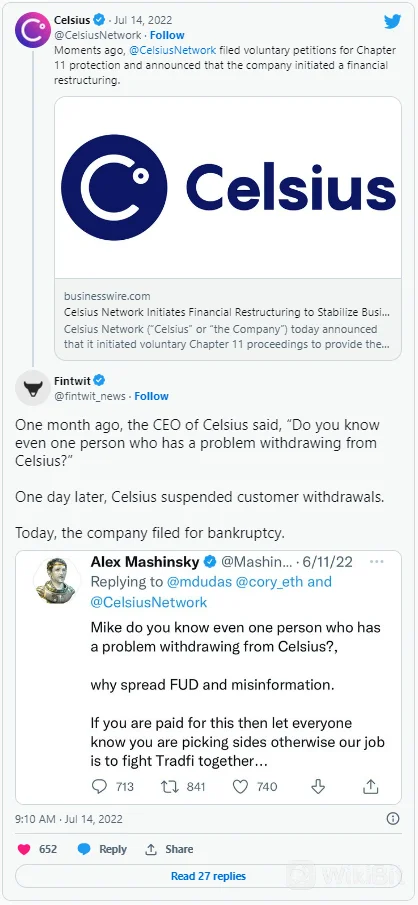Open the quoted tweet's three-dot menu
The height and width of the screenshot is (905, 418).
point(376,562)
